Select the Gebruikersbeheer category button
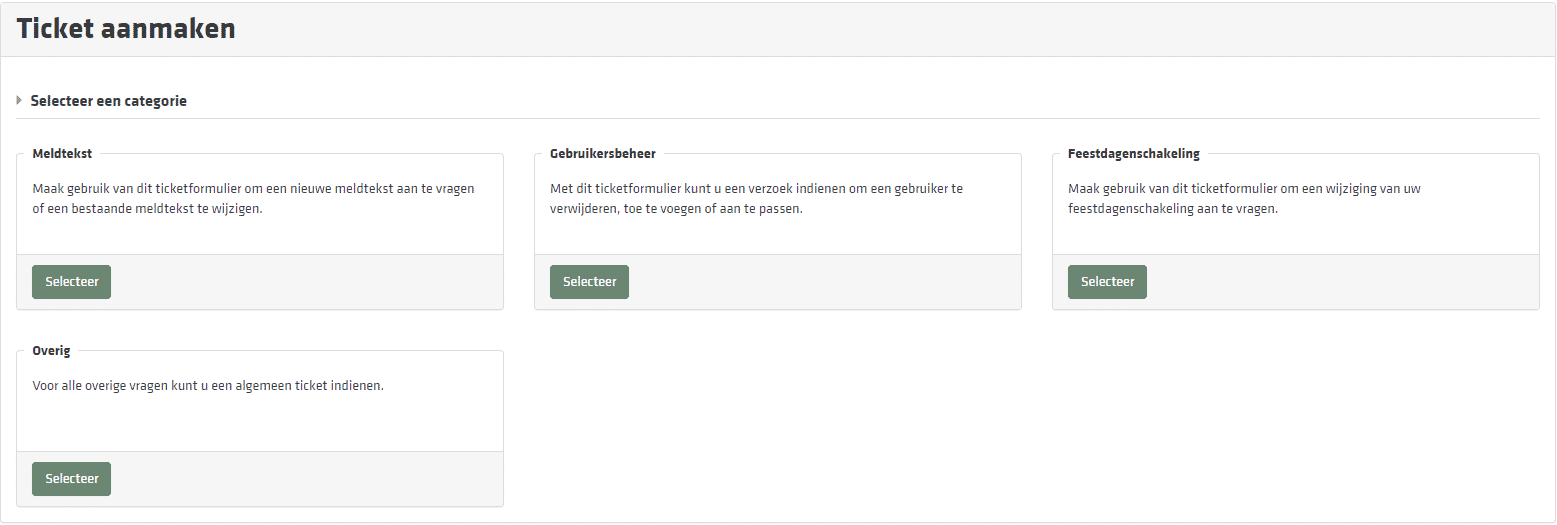This screenshot has height=525, width=1557. pos(589,282)
